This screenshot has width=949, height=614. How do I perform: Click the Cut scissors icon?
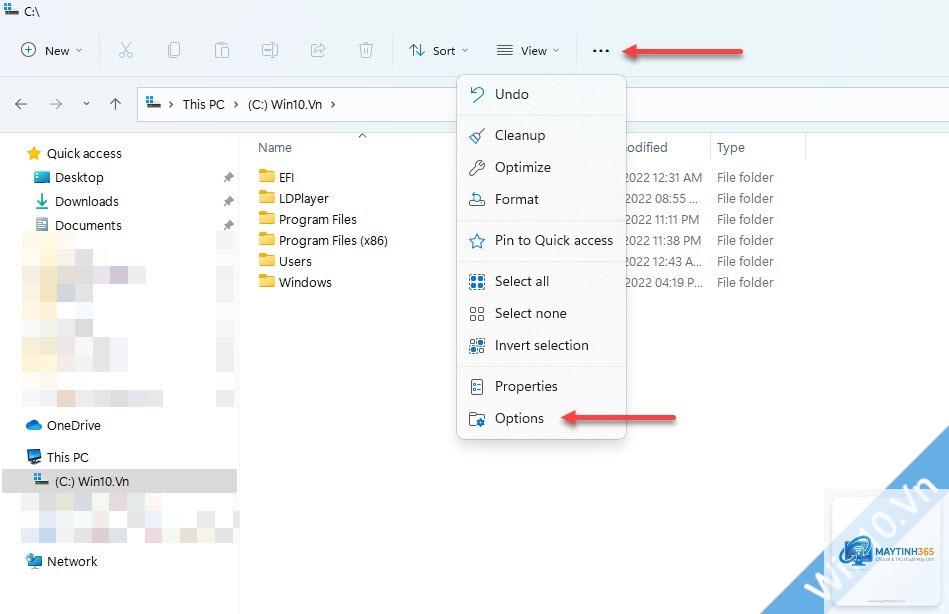125,50
